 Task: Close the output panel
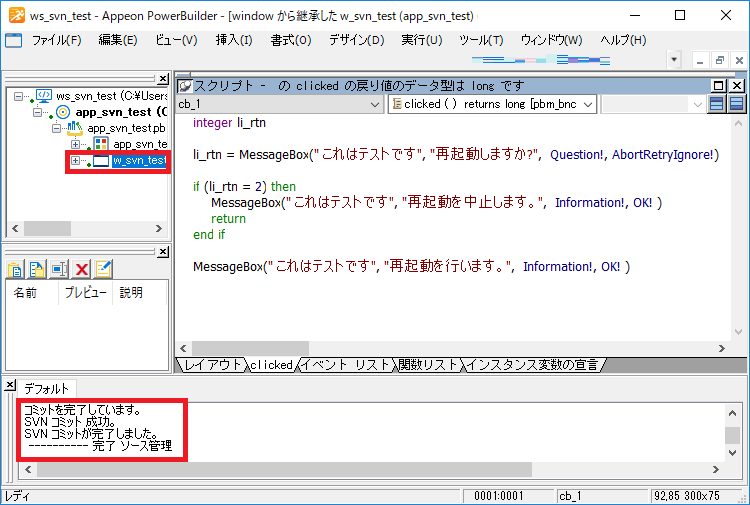point(10,385)
